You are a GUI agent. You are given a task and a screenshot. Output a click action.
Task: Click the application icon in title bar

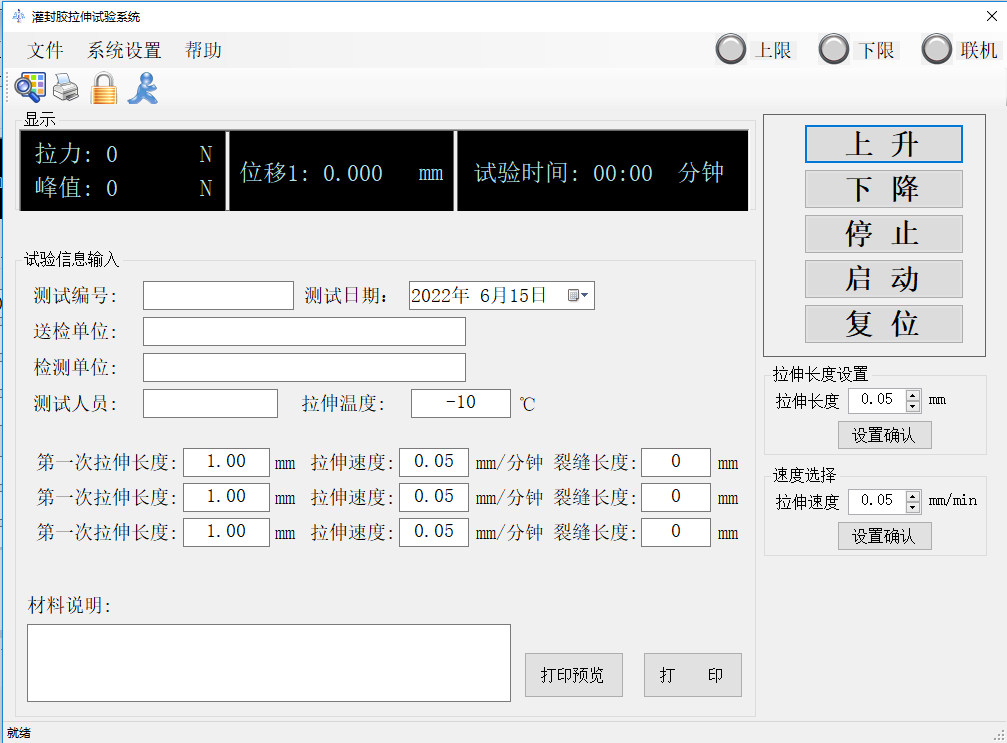(x=19, y=16)
